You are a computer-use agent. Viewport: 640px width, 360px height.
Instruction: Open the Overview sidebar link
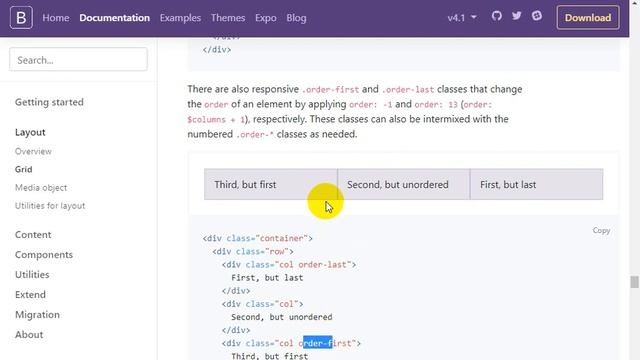33,151
